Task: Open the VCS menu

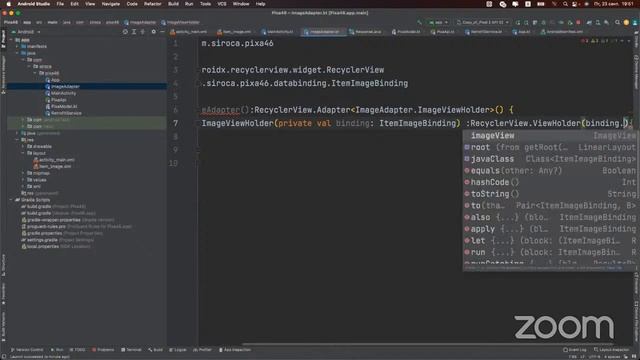Action: pyautogui.click(x=222, y=4)
